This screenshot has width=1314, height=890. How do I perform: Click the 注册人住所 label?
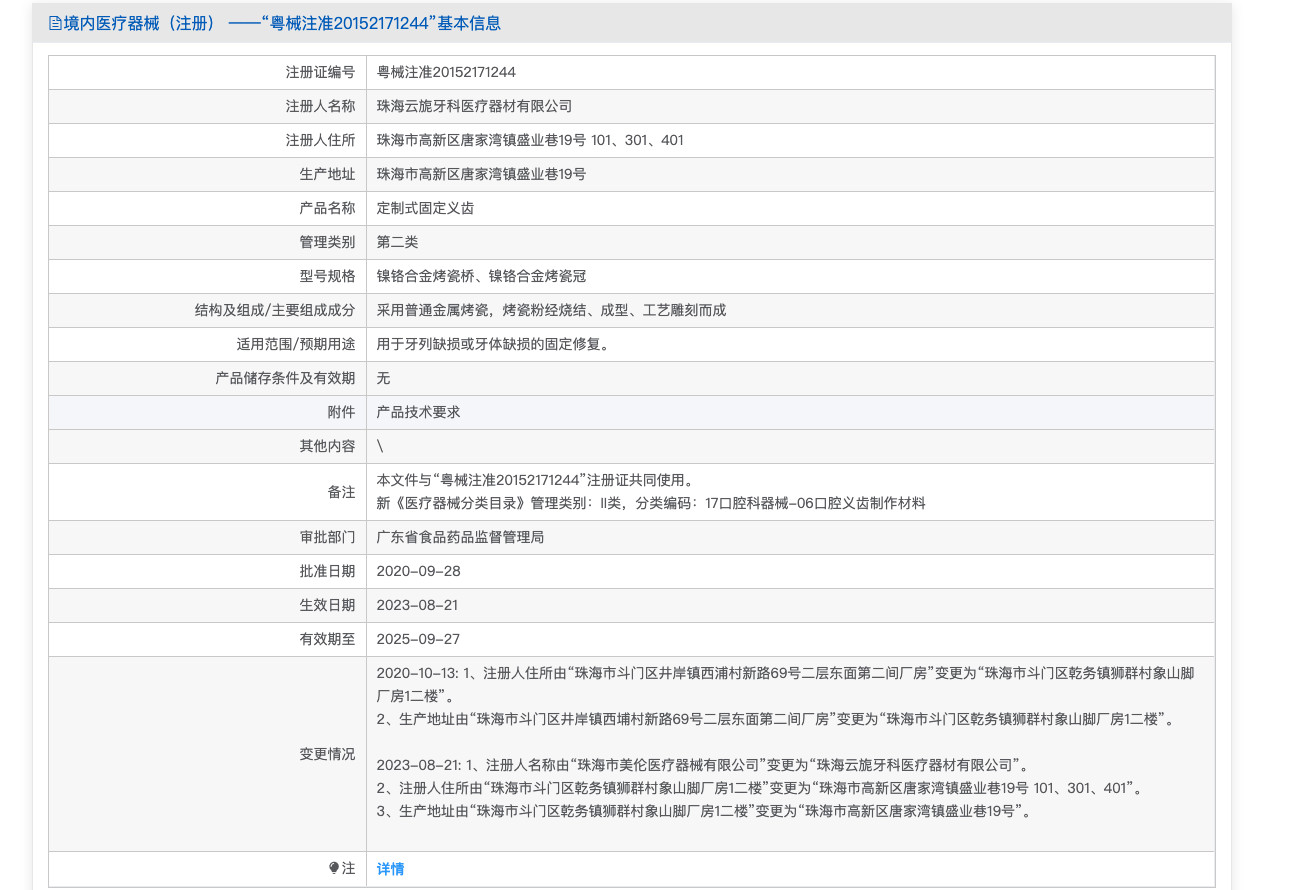(x=320, y=140)
